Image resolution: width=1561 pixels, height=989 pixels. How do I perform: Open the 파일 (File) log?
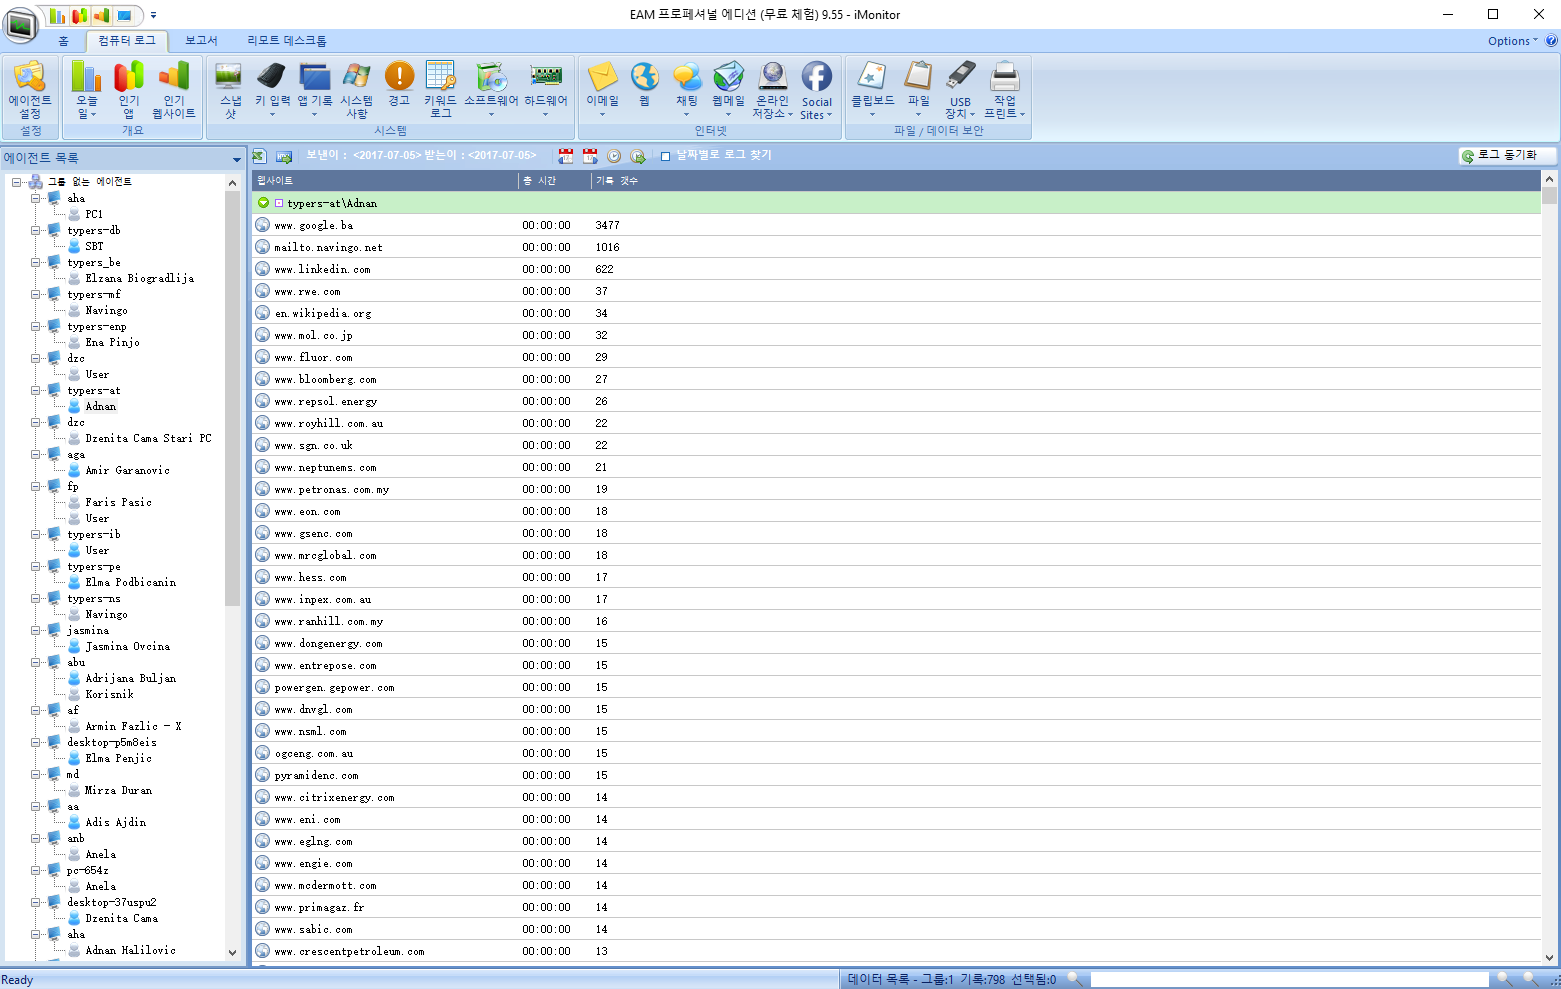918,90
